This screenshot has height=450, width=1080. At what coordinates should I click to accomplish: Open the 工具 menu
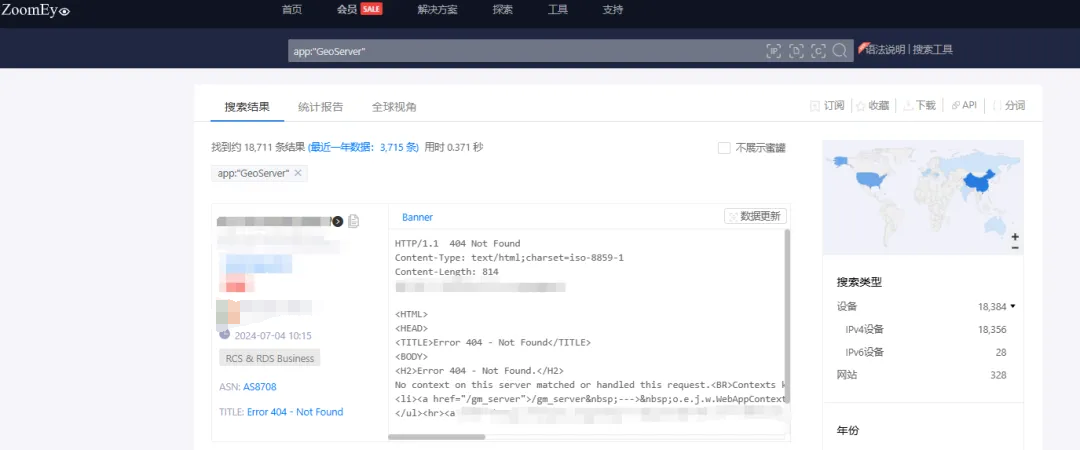(x=557, y=10)
